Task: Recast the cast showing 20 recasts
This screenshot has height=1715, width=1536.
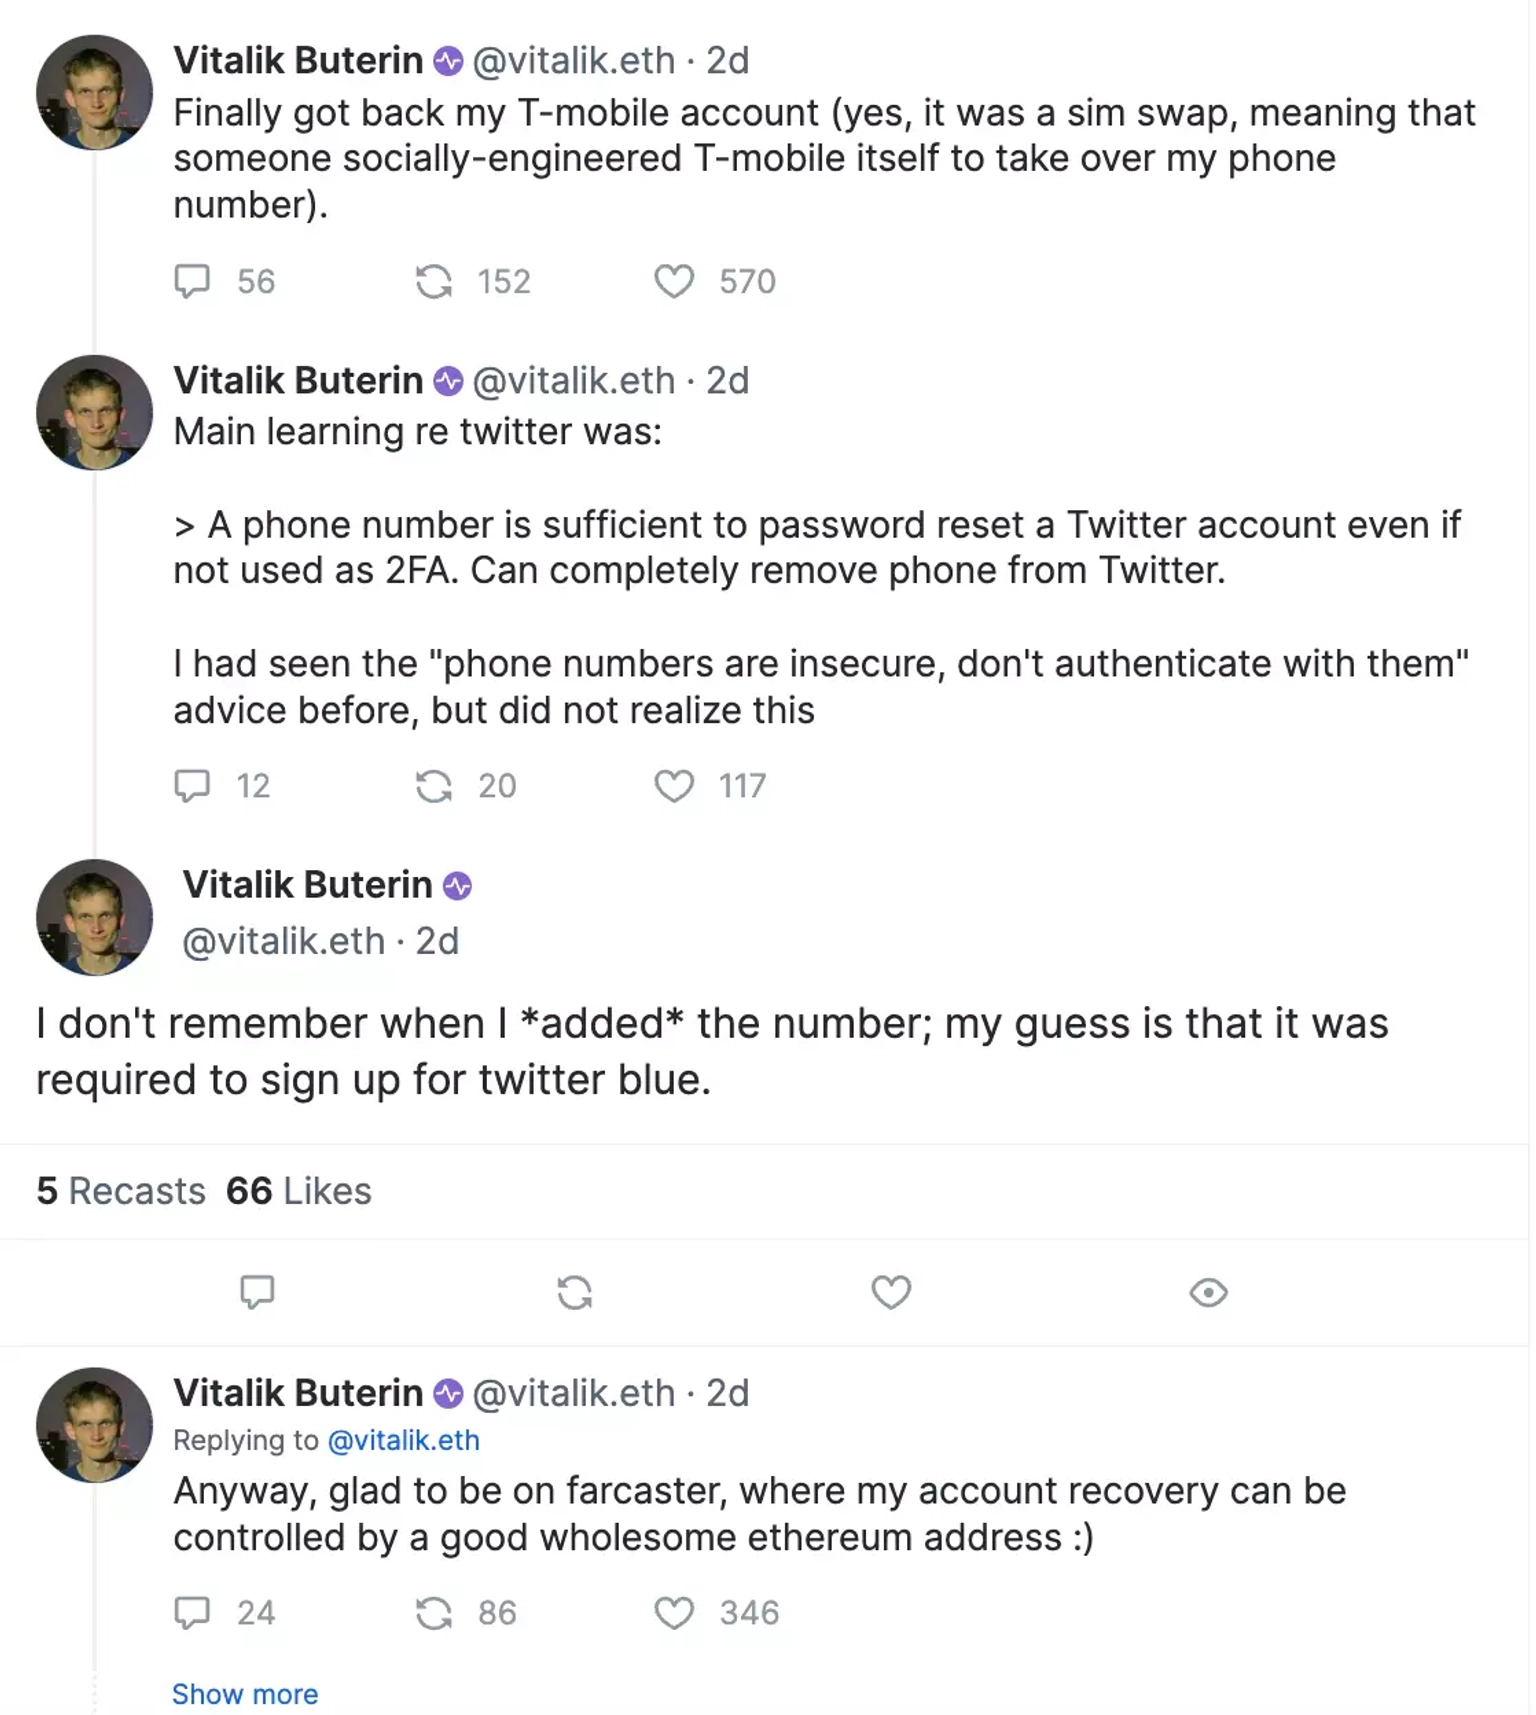Action: coord(433,786)
